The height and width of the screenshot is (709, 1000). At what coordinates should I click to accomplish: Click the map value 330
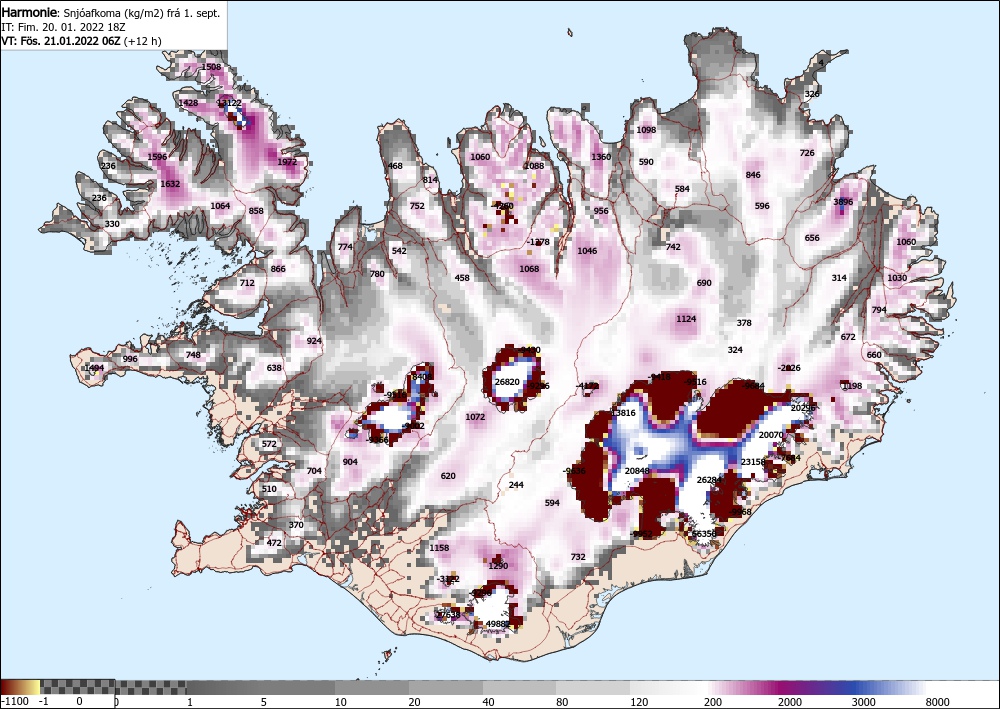tap(112, 224)
